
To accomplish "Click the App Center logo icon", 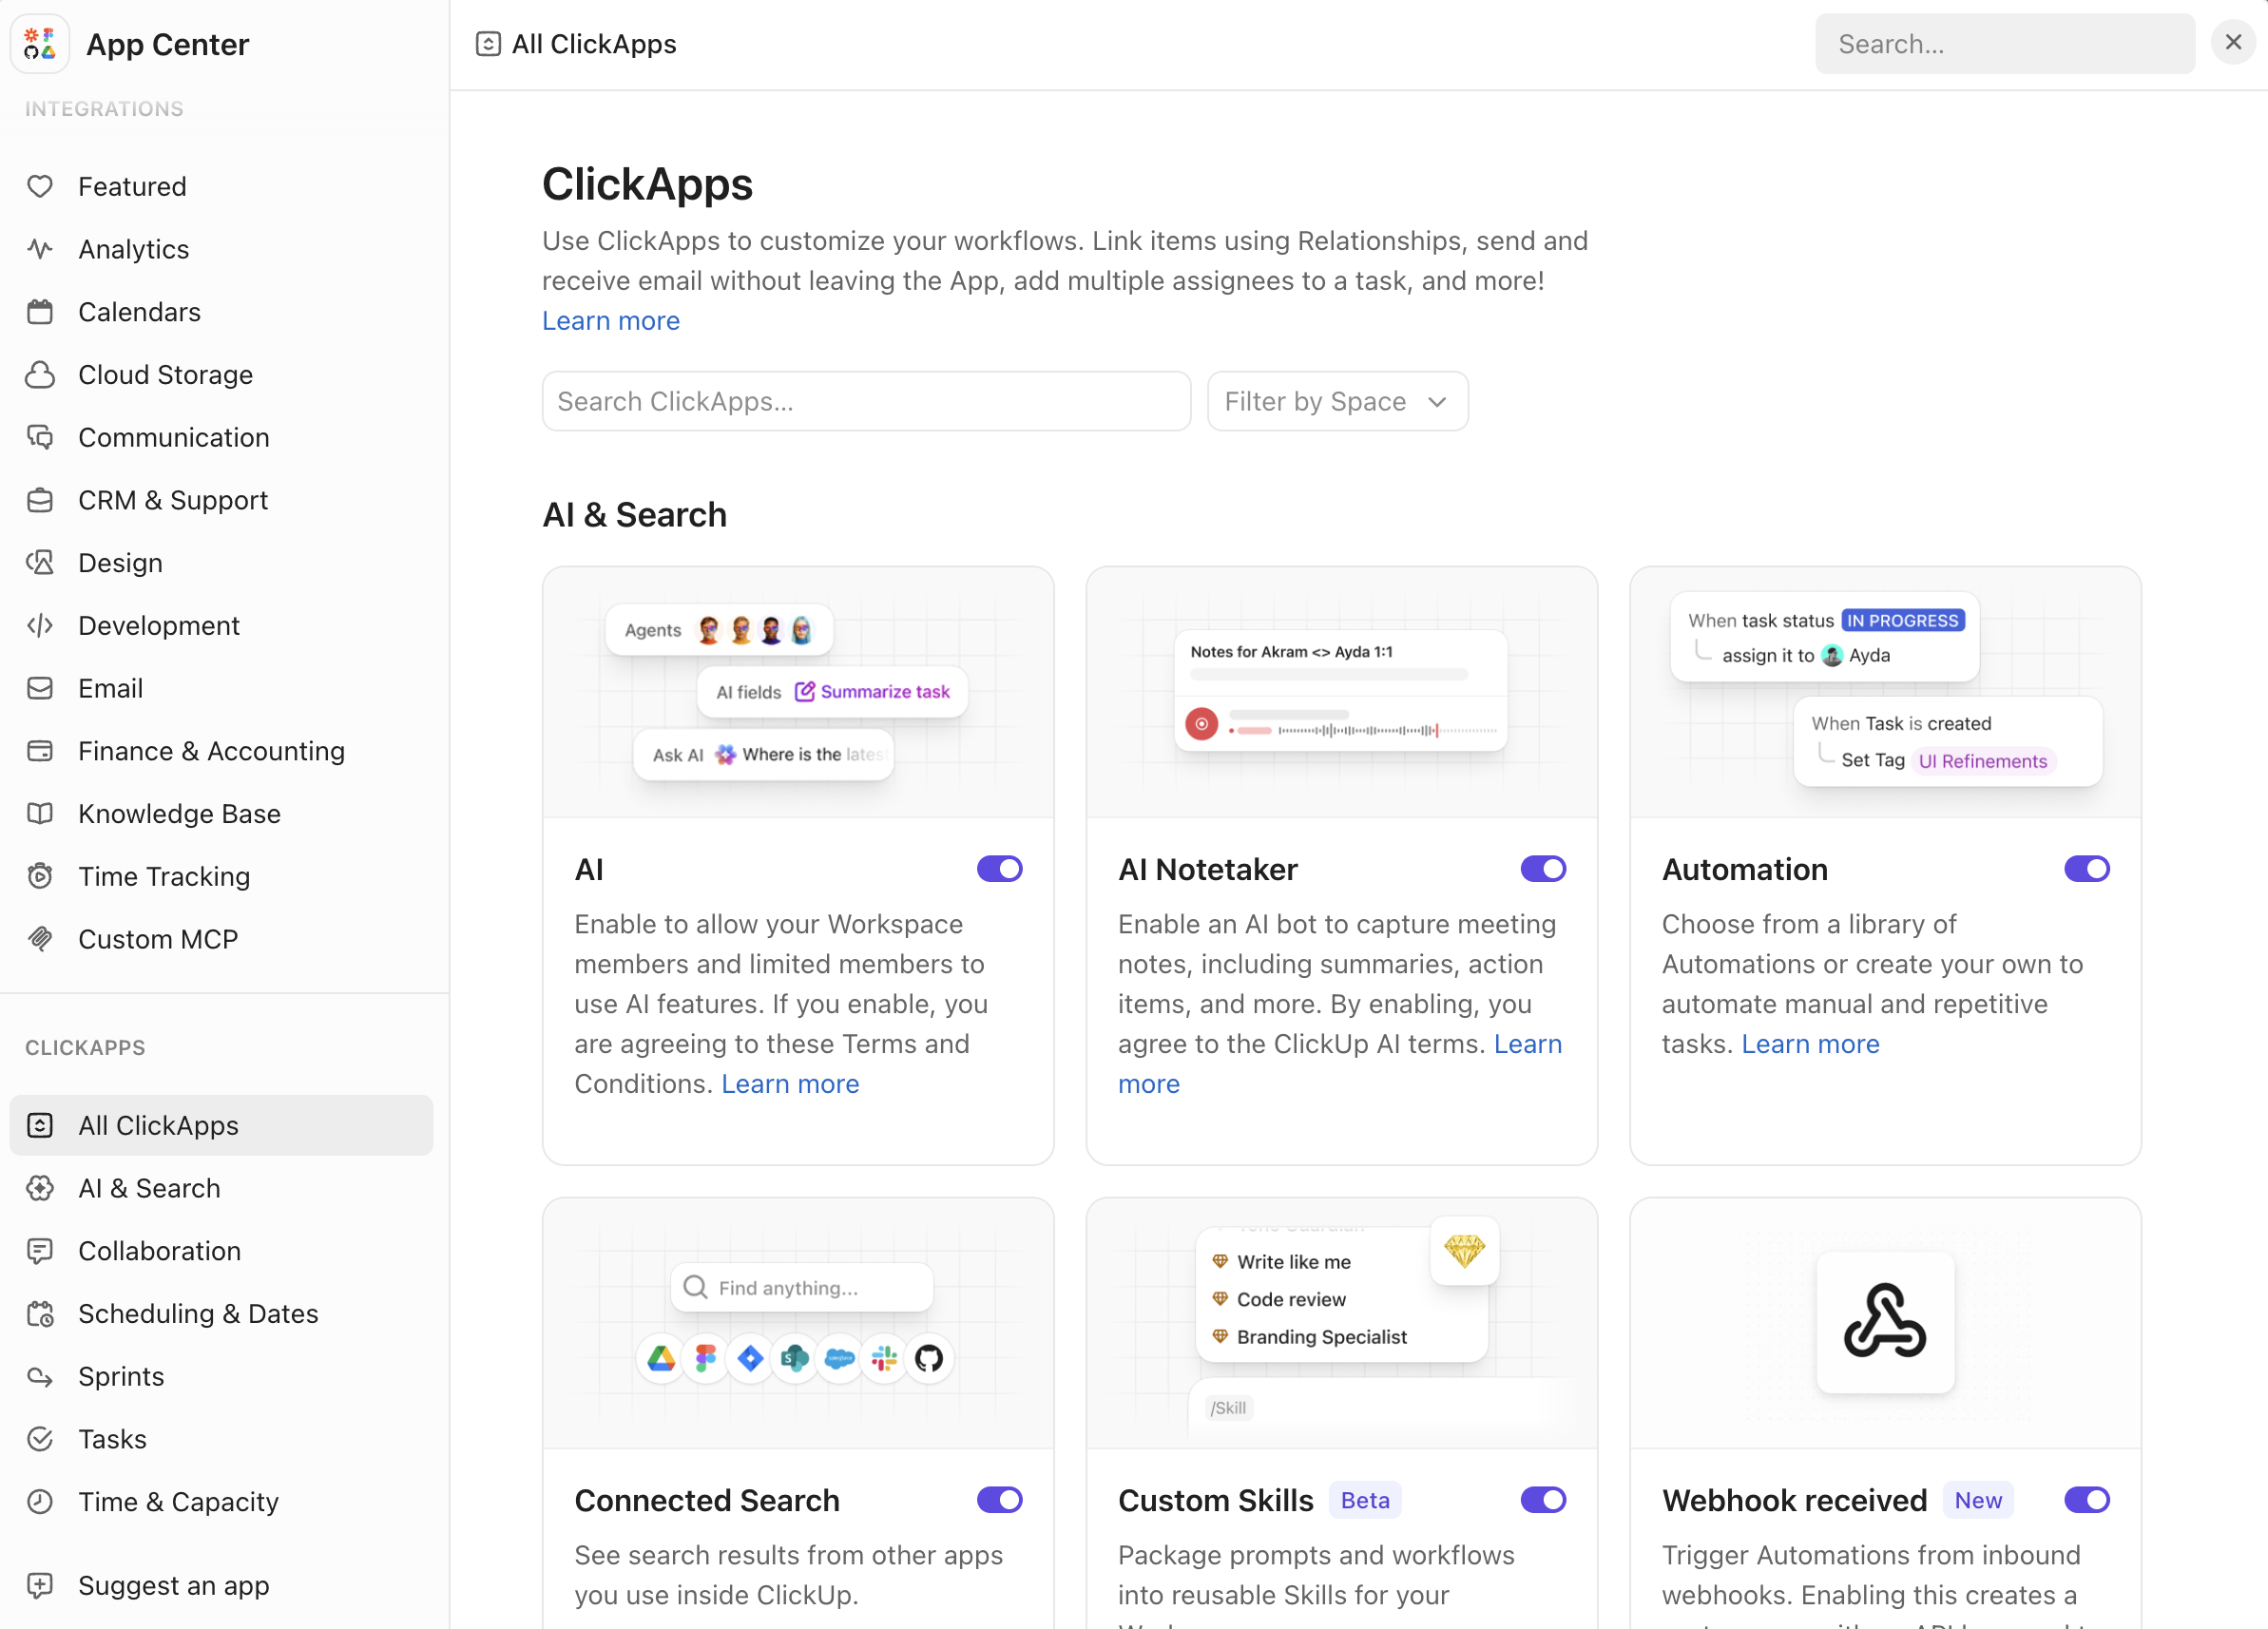I will (x=40, y=44).
